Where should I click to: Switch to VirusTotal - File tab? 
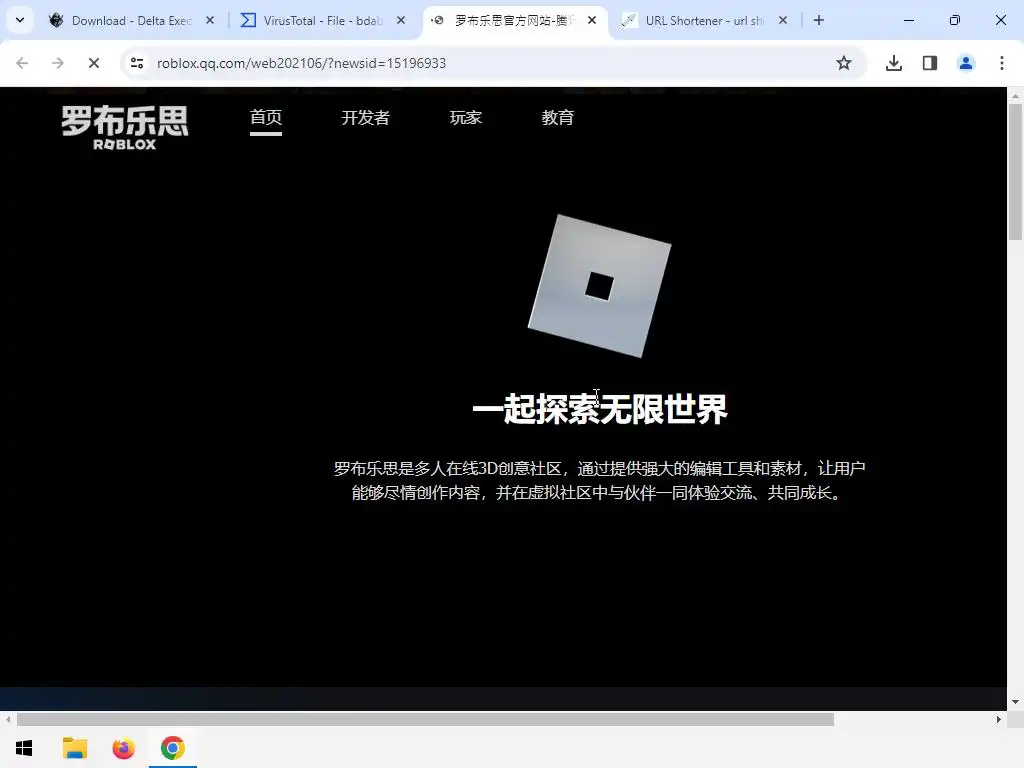(x=323, y=20)
